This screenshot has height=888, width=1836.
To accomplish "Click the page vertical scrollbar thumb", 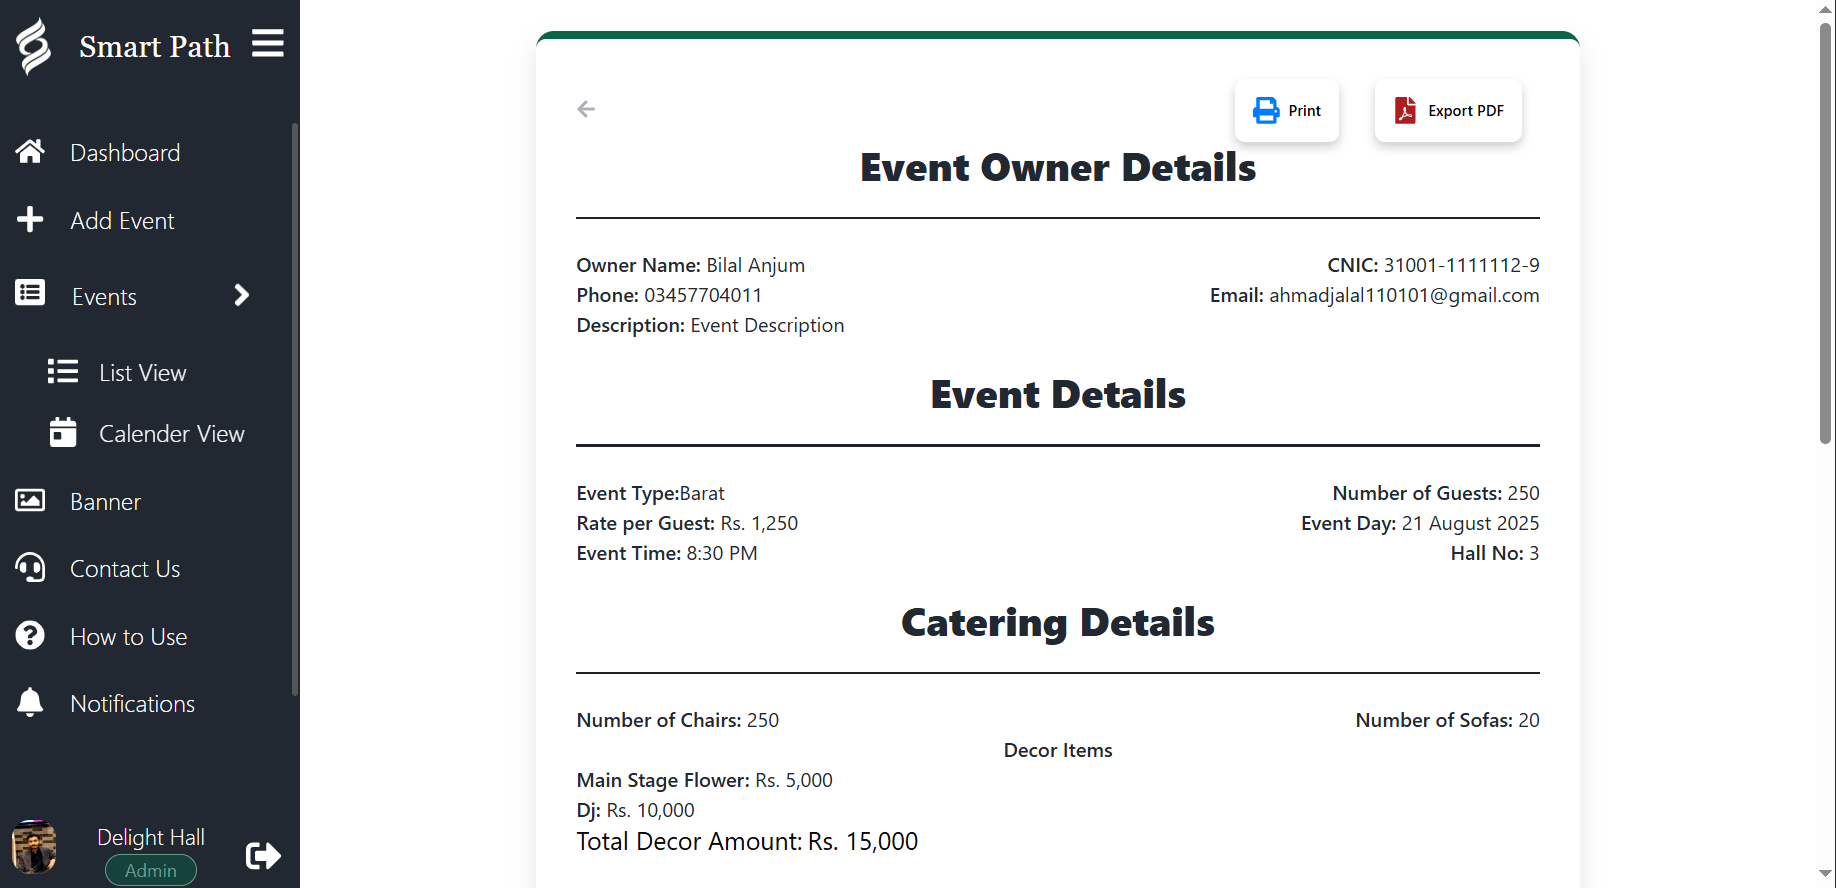I will [x=1825, y=230].
